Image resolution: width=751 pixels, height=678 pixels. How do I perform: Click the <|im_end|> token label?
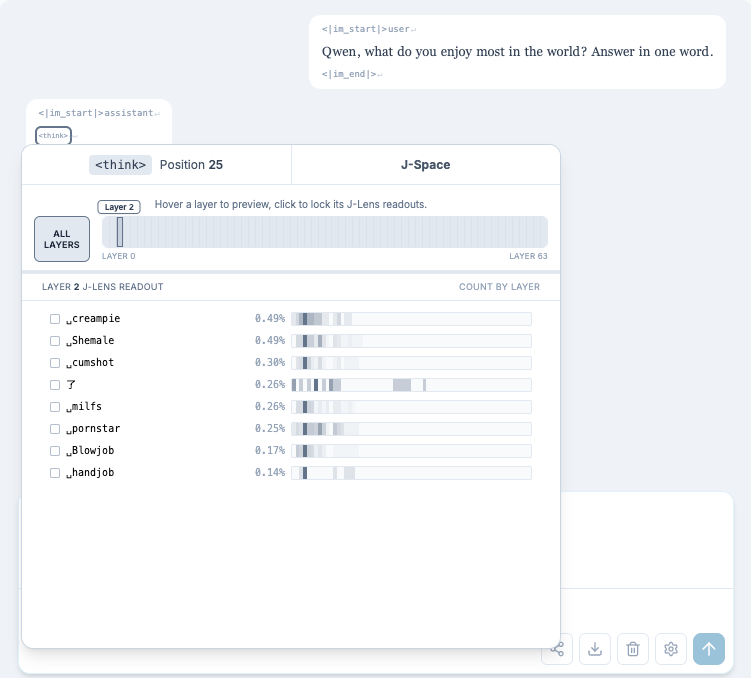(x=349, y=74)
